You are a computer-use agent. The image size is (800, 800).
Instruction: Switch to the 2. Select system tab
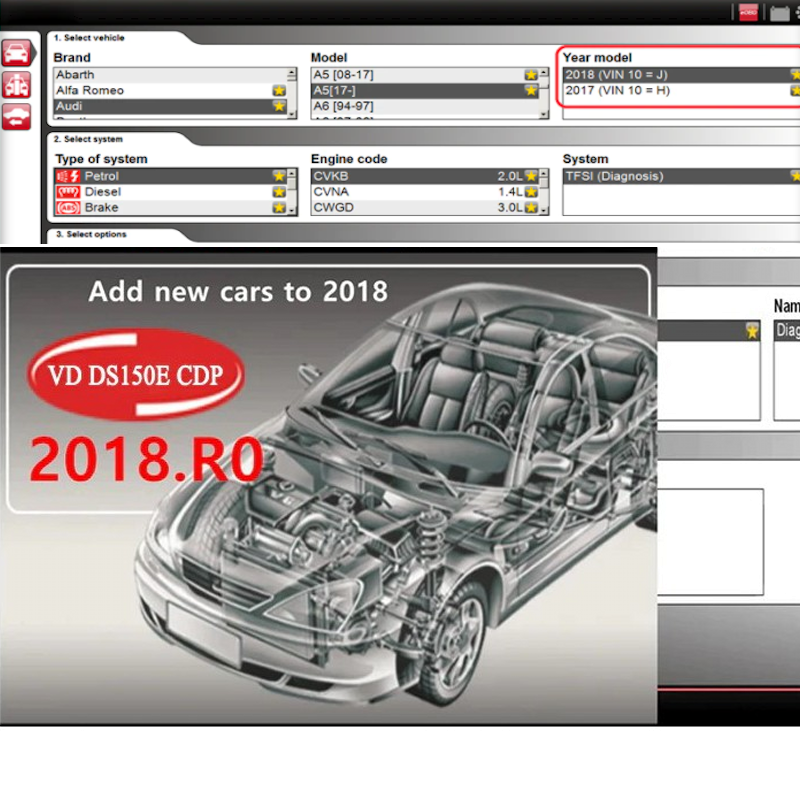(88, 139)
